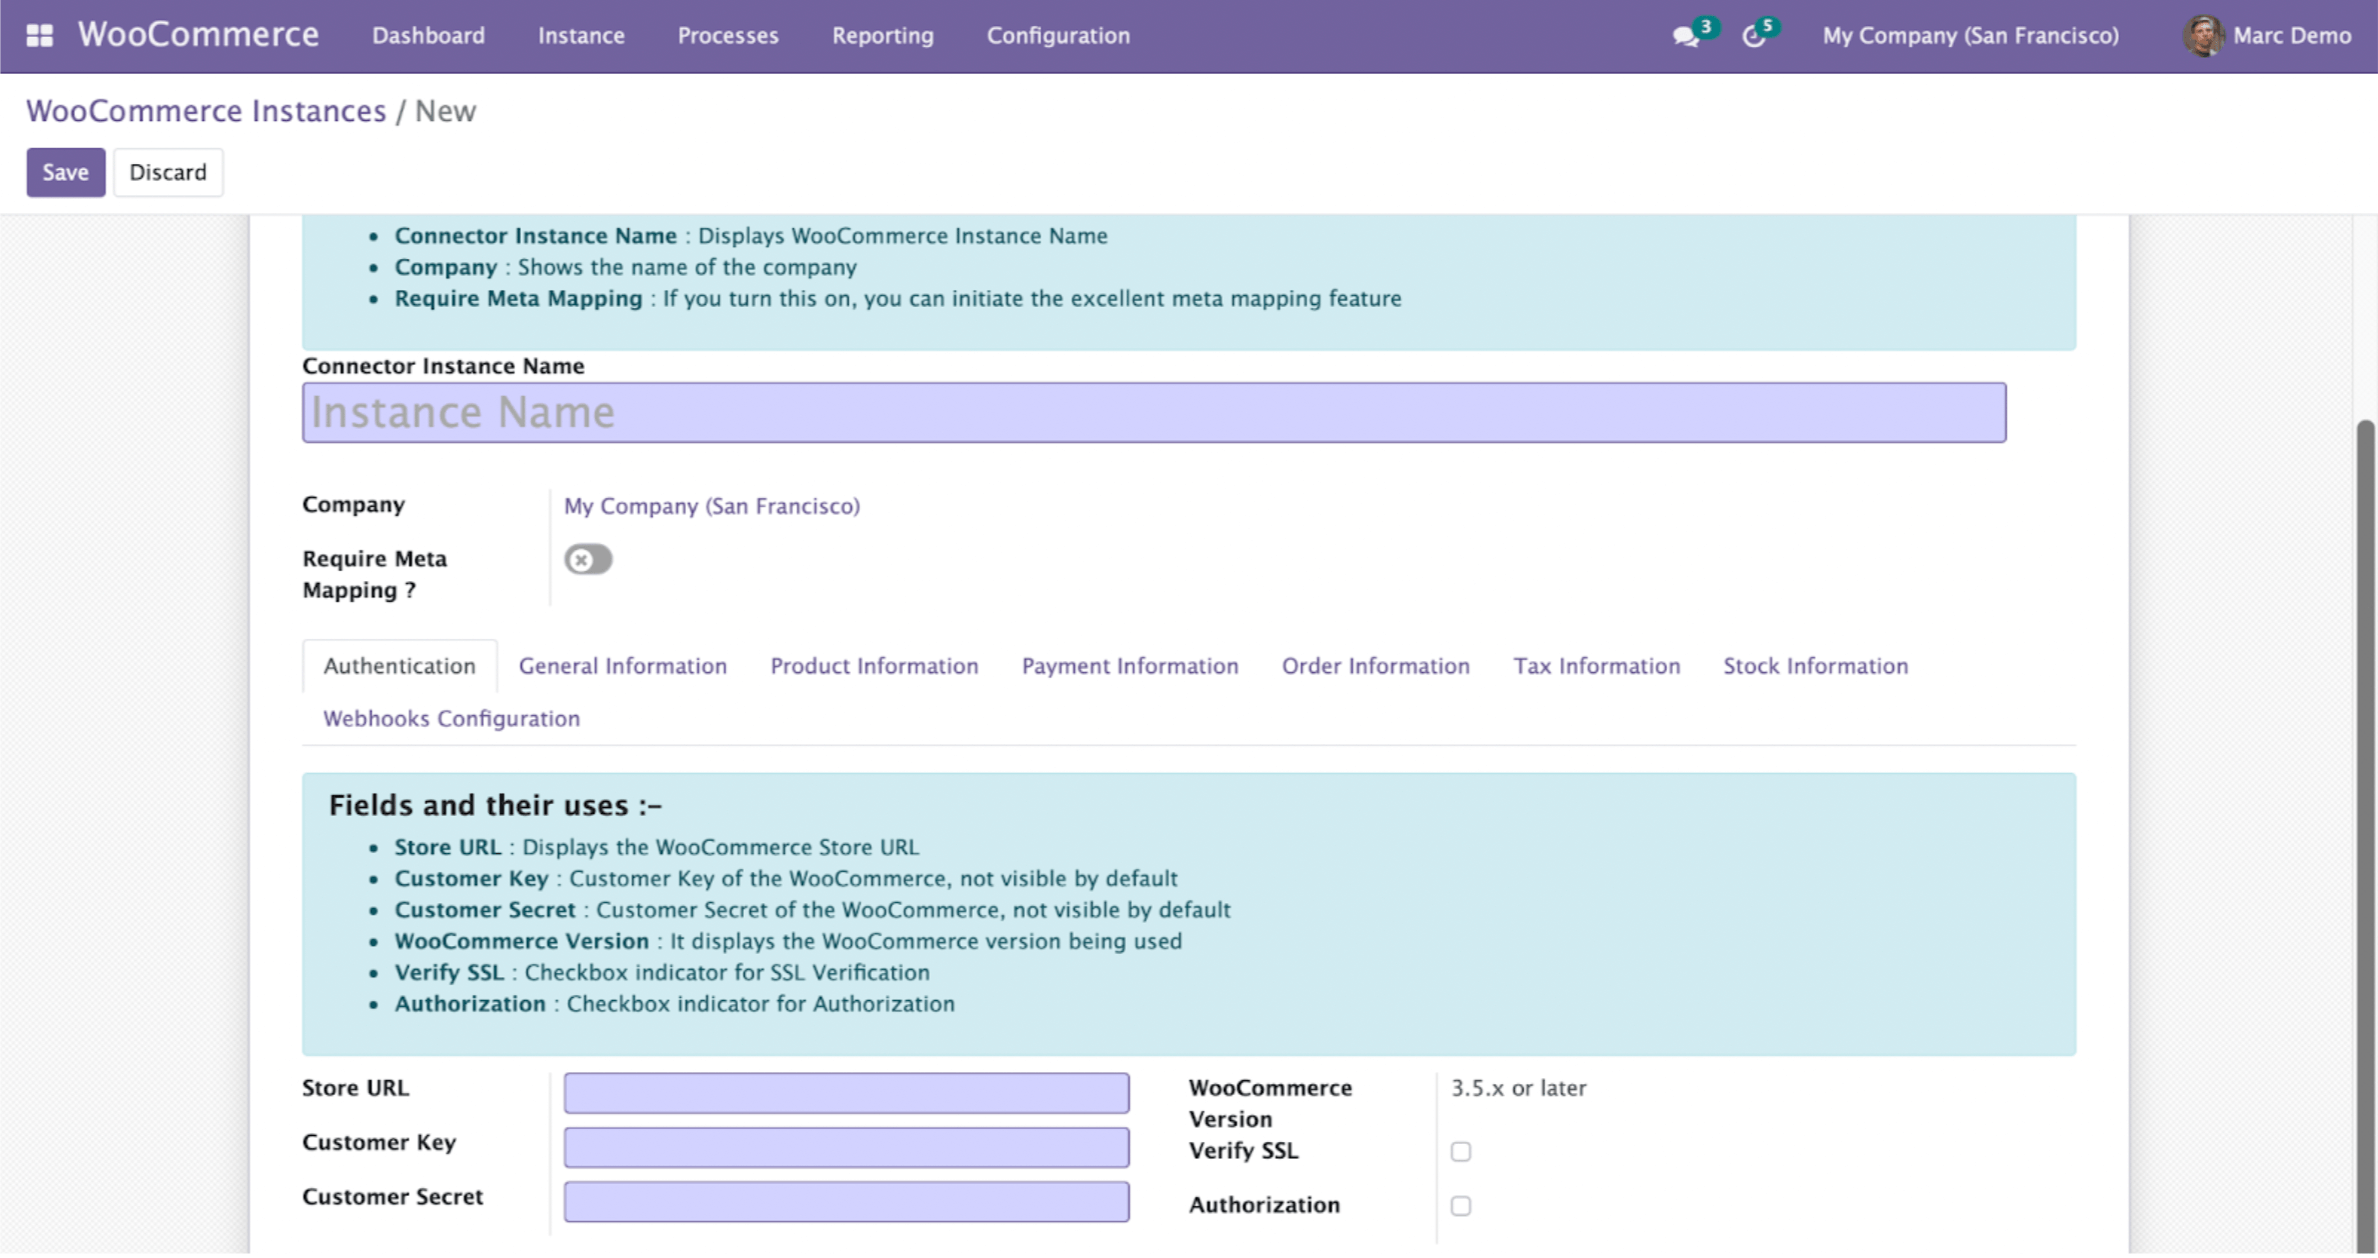The width and height of the screenshot is (2378, 1258).
Task: Open the conversations chat icon
Action: [1685, 37]
